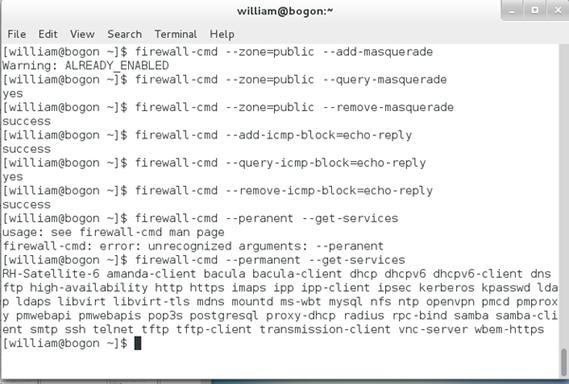This screenshot has height=384, width=569.
Task: Click the 'unrecognized arguments: --peranent' error line
Action: coord(265,246)
